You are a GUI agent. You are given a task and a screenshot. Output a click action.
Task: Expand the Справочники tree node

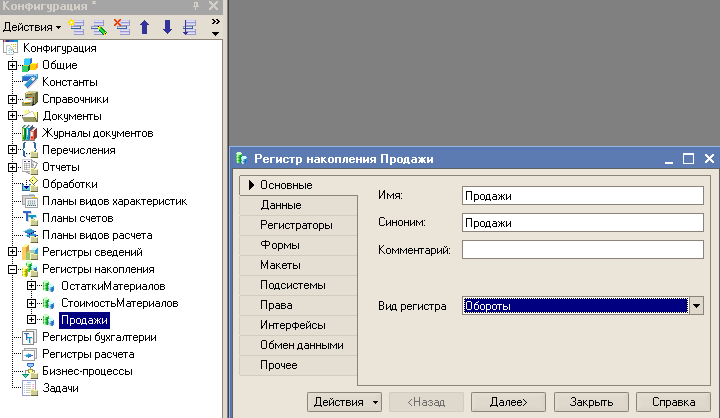coord(12,99)
